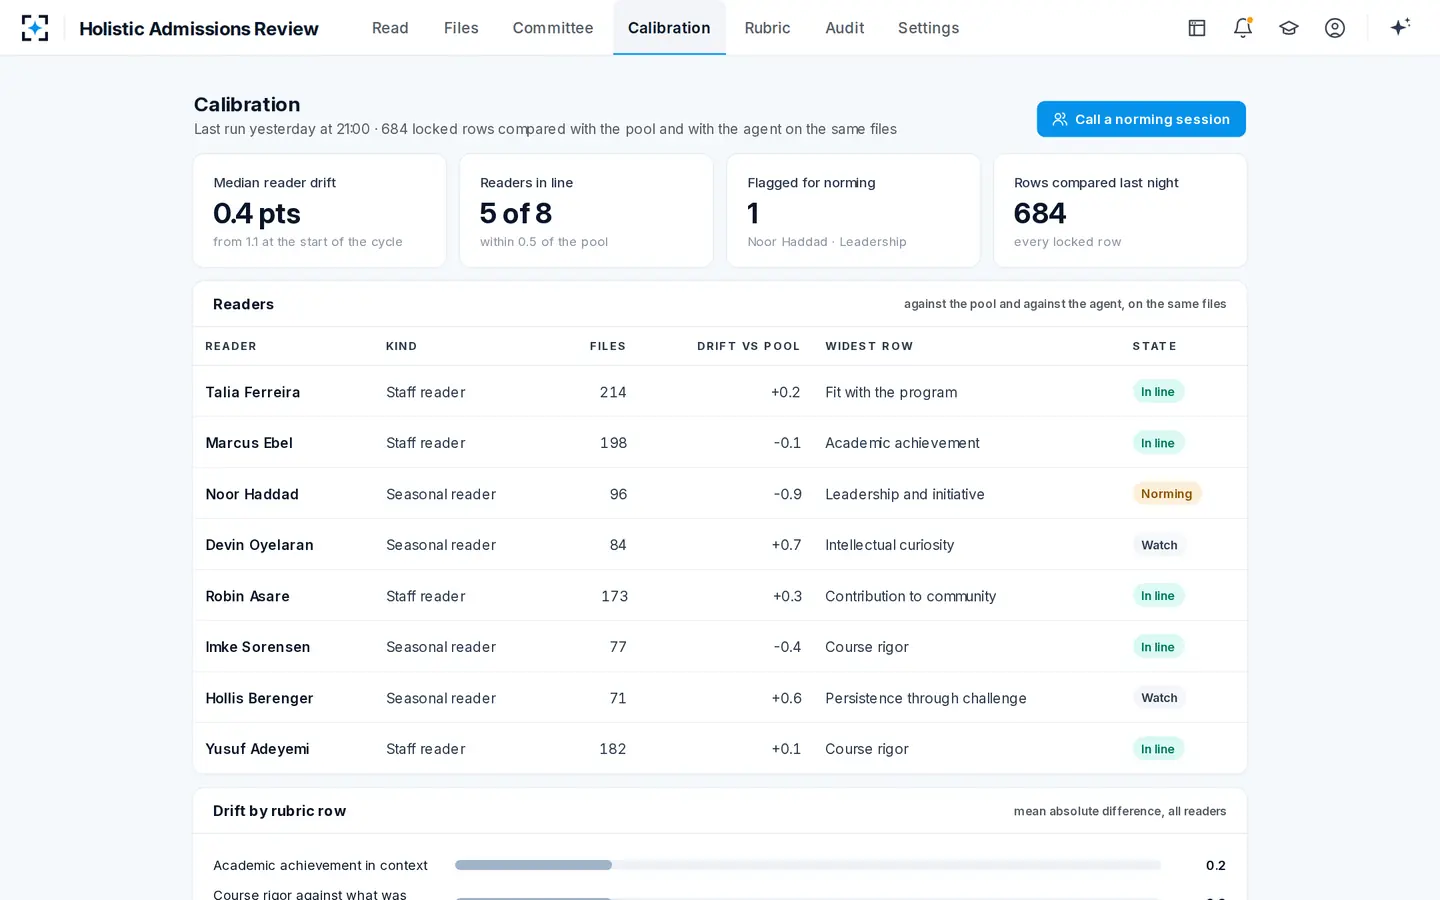This screenshot has height=900, width=1440.
Task: Select reader Marcus Ebel
Action: point(249,443)
